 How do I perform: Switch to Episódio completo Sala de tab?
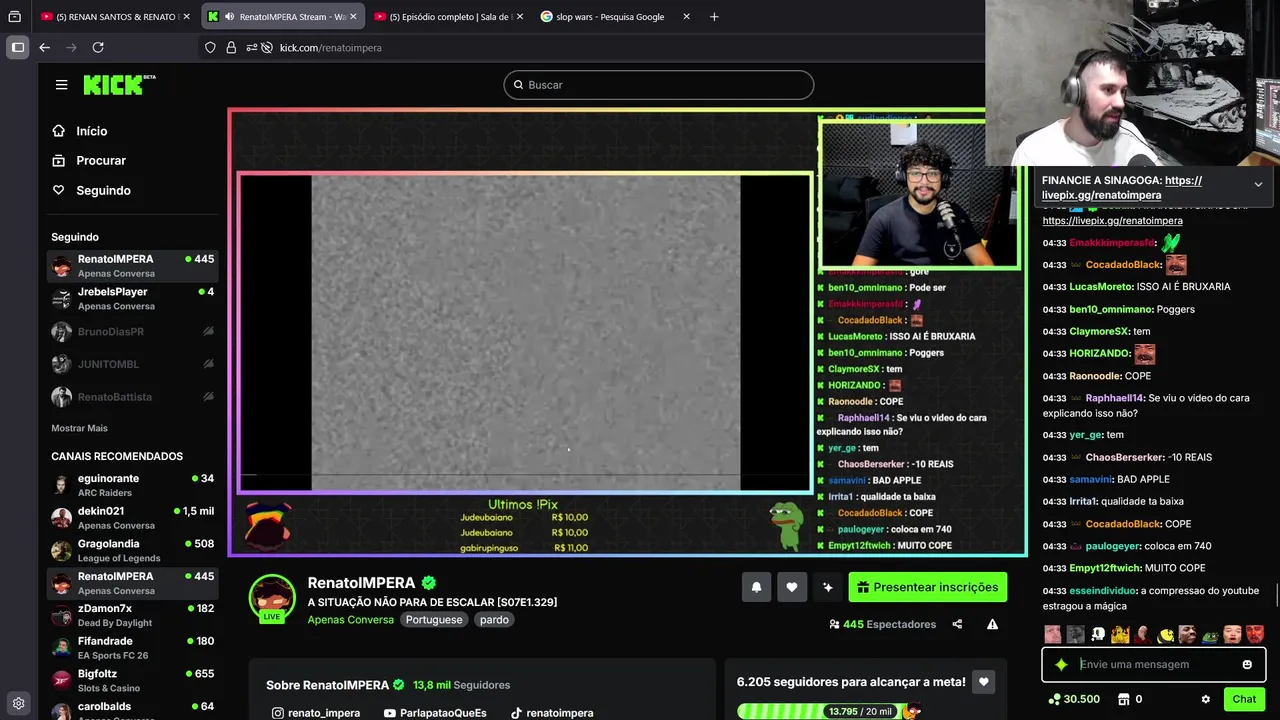pos(448,16)
